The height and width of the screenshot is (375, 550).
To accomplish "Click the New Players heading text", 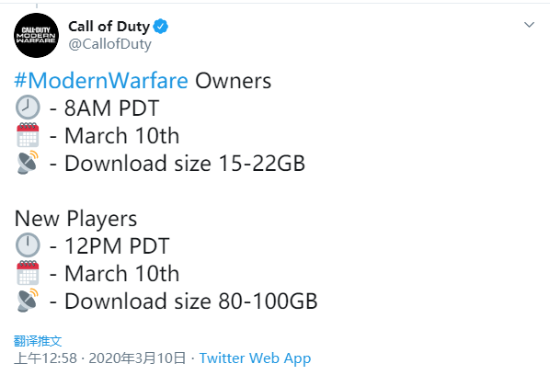I will click(76, 219).
